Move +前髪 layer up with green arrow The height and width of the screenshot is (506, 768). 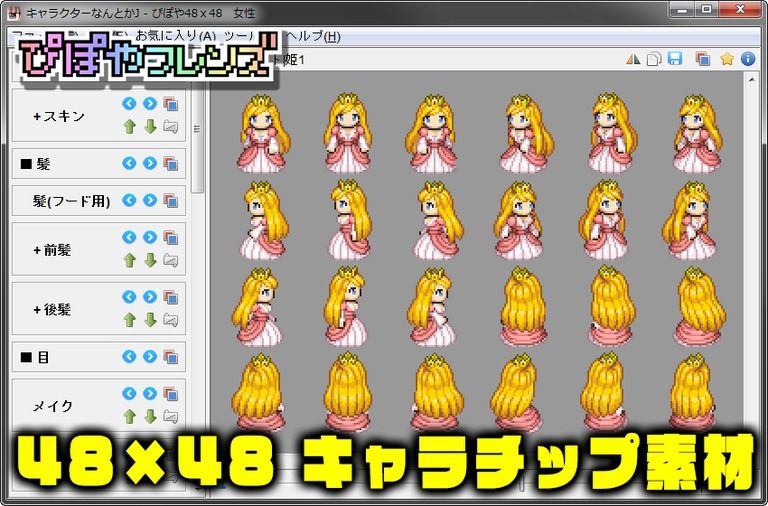tap(129, 260)
